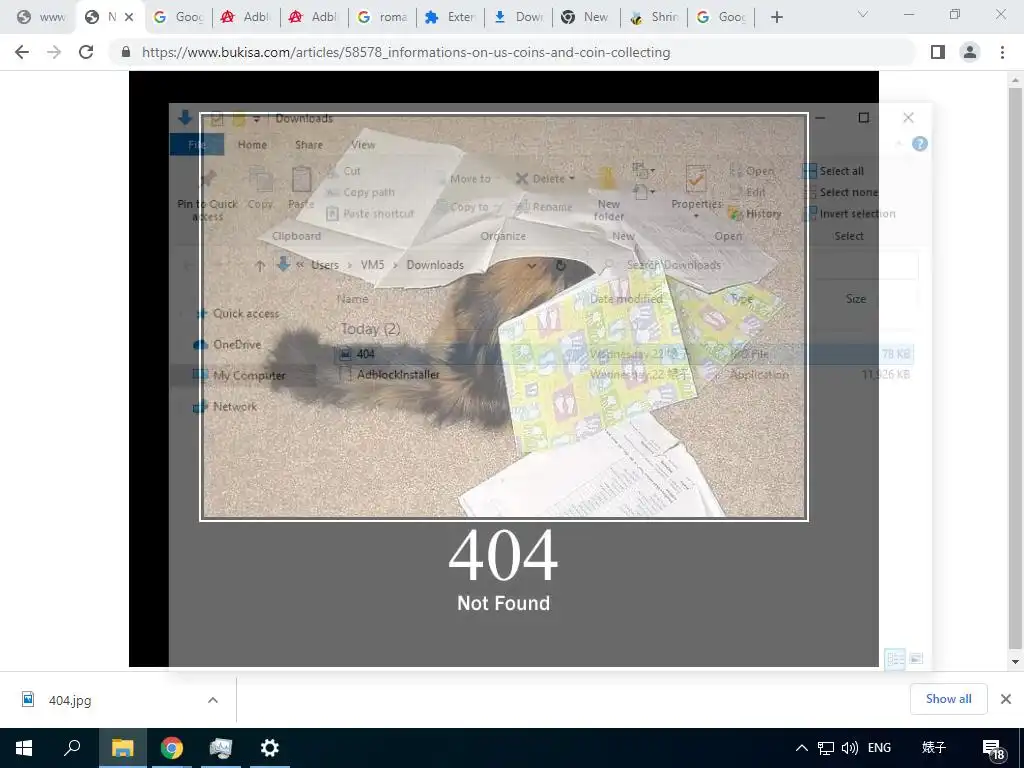Open the View ribbon tab in File Explorer
Screen dimensions: 1024x768
[363, 144]
